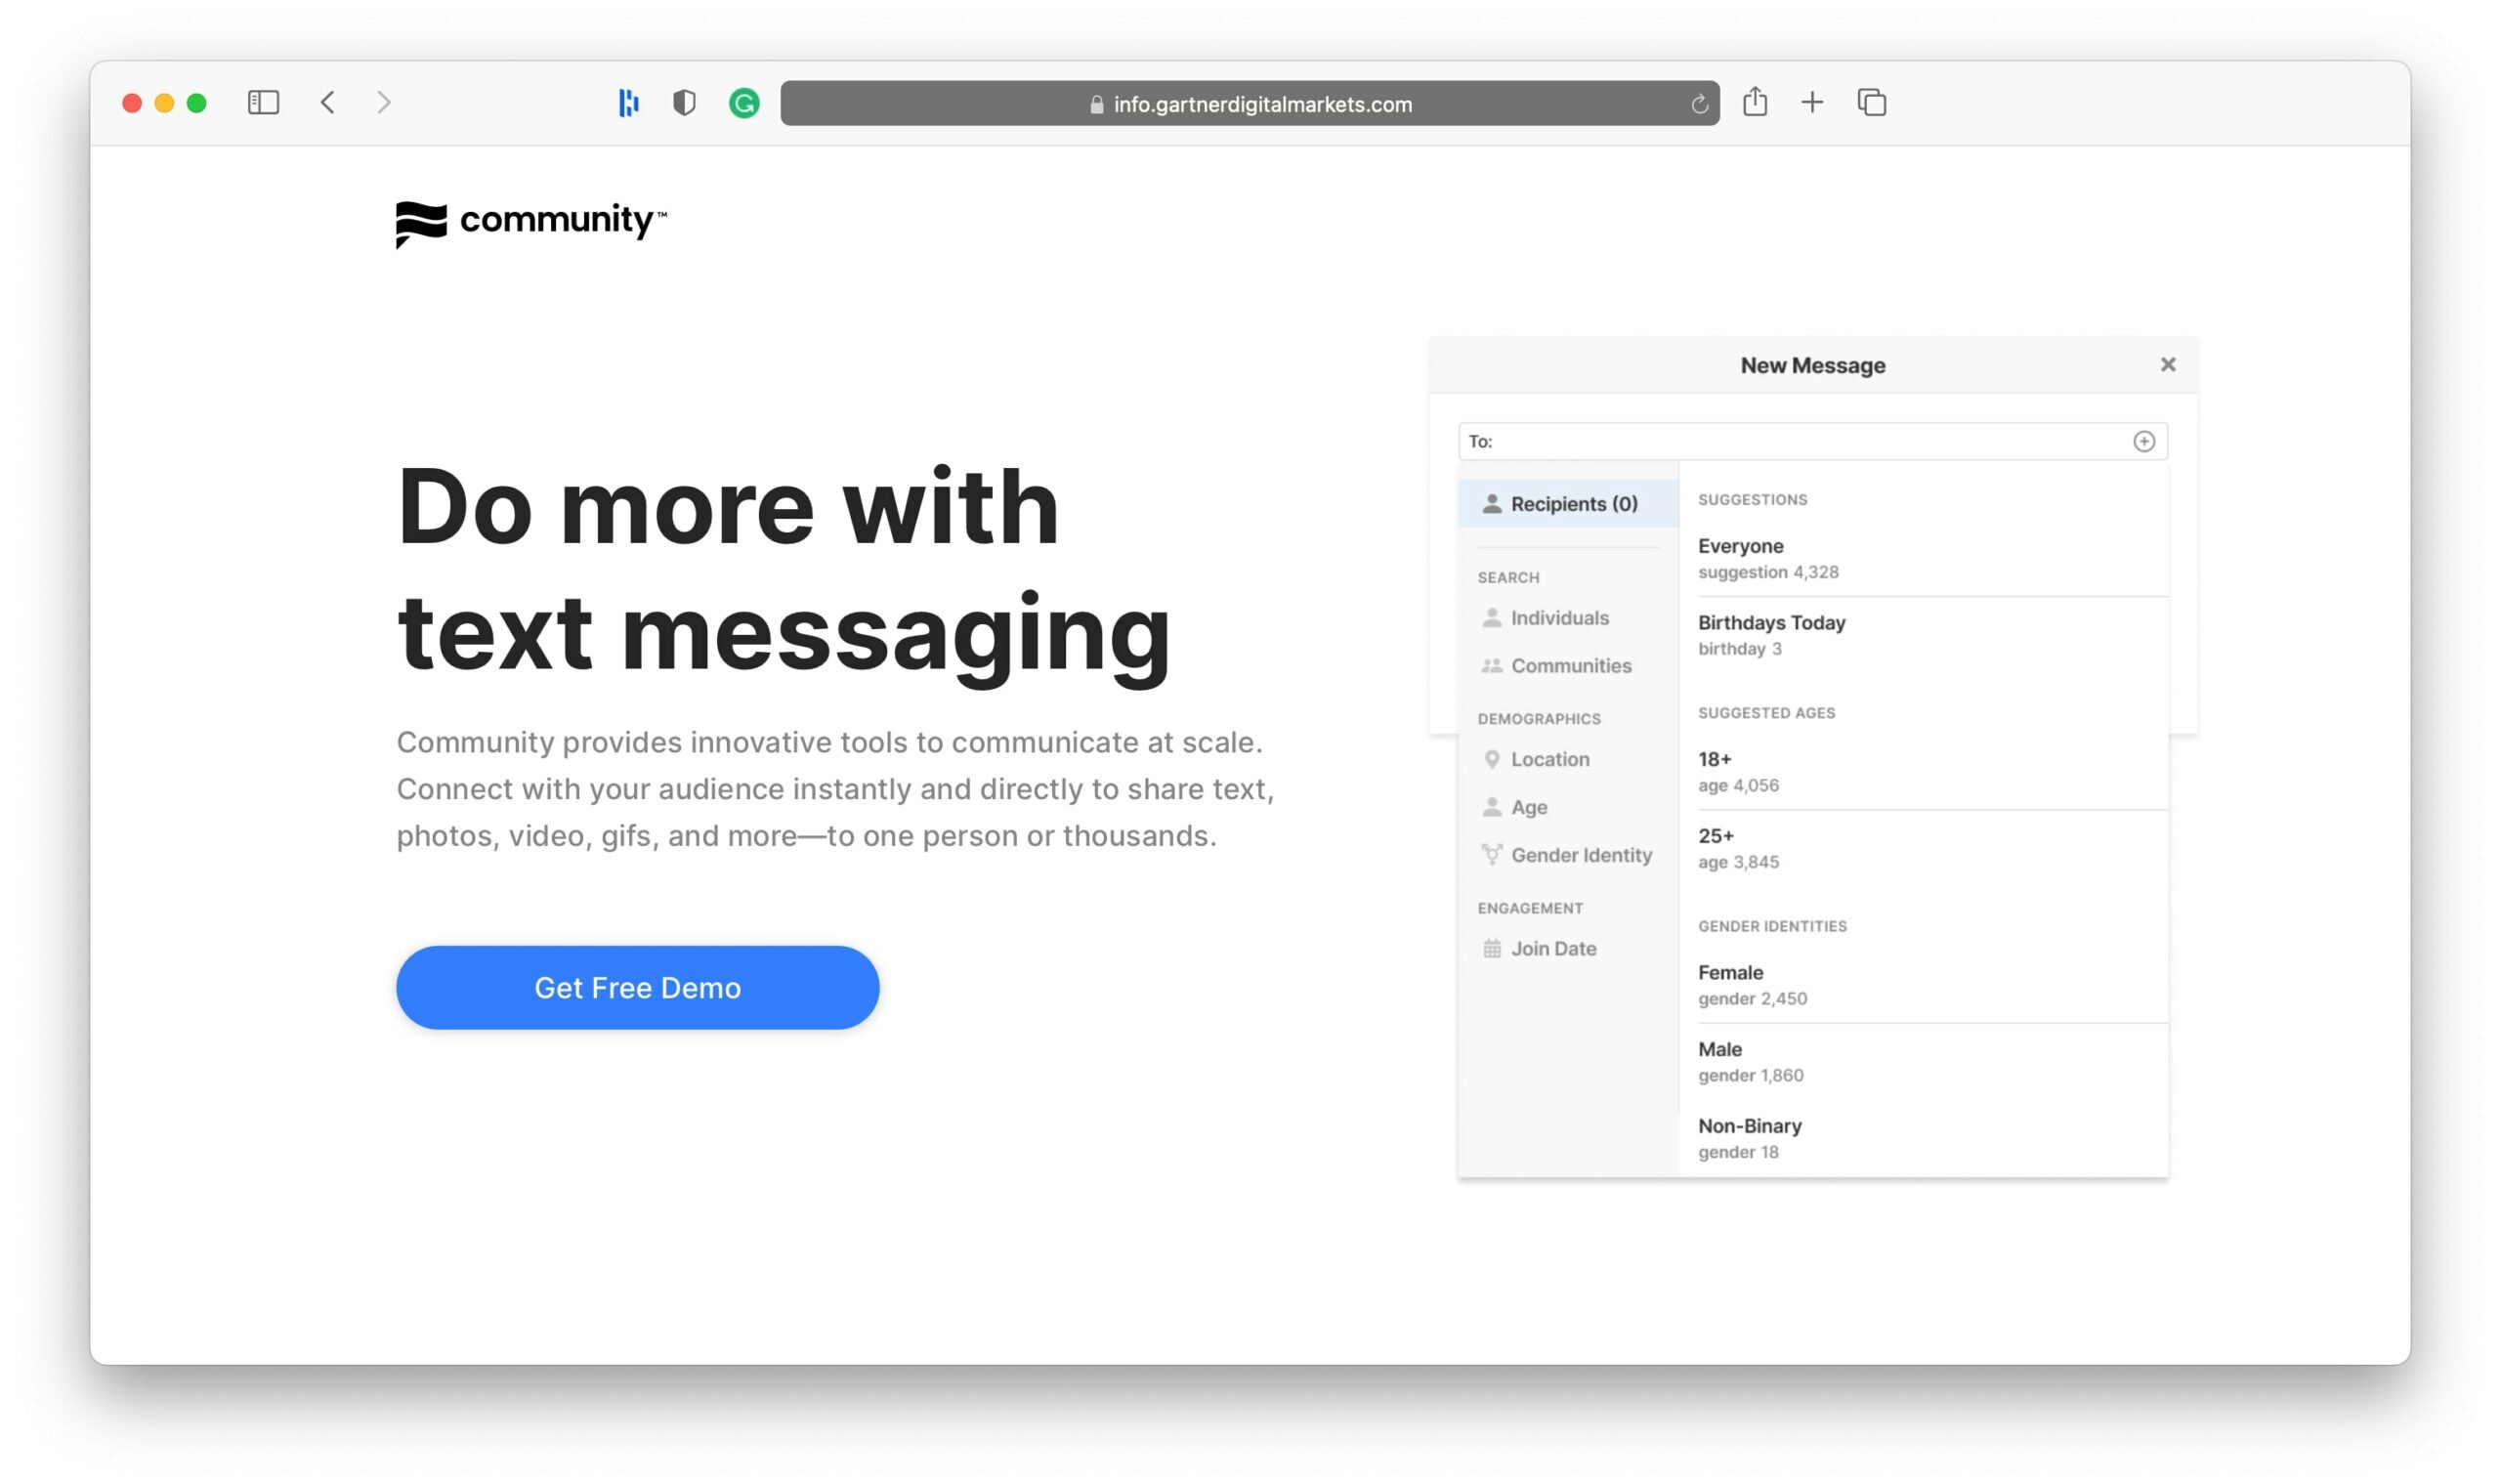
Task: Click the Community logo/home icon
Action: pyautogui.click(x=531, y=223)
